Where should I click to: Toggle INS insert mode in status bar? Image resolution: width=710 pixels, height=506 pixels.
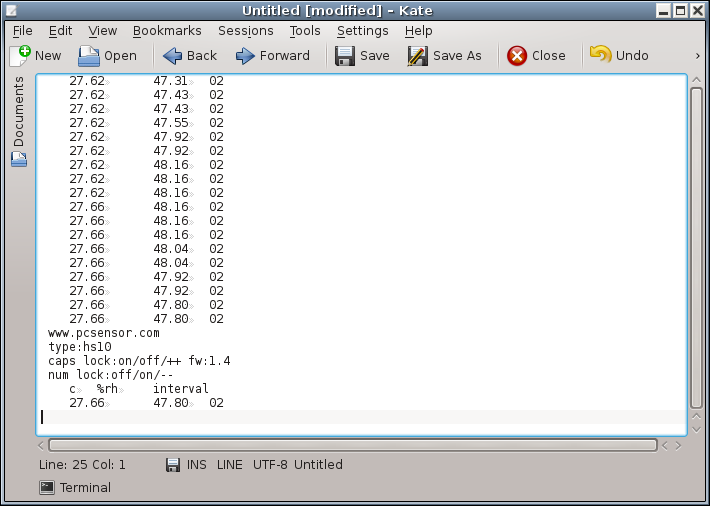tap(197, 465)
